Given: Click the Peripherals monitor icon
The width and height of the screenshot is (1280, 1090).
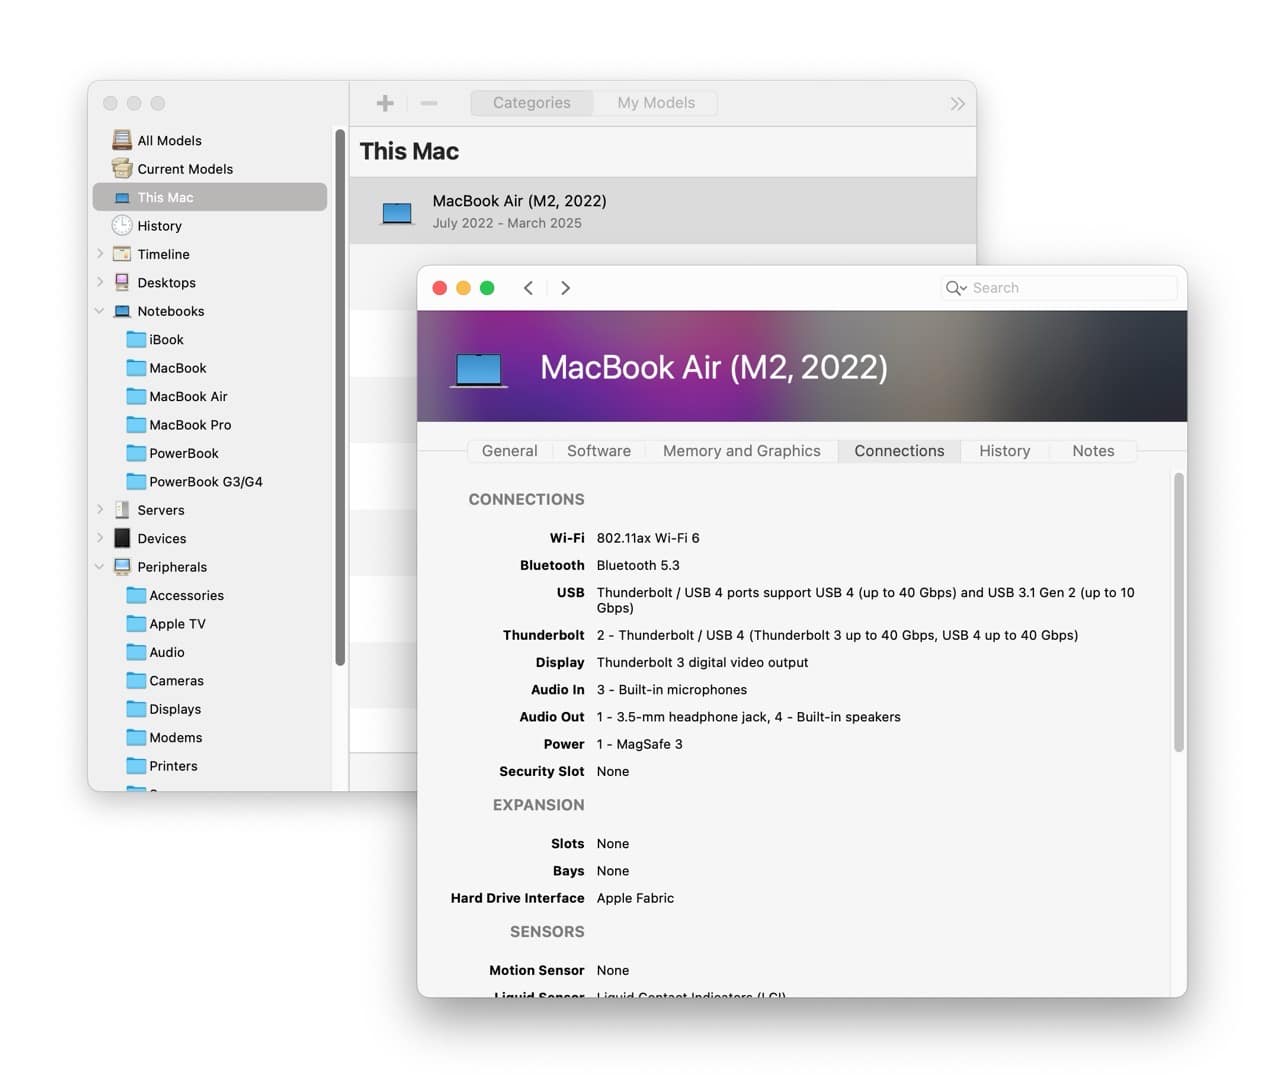Looking at the screenshot, I should pyautogui.click(x=122, y=567).
